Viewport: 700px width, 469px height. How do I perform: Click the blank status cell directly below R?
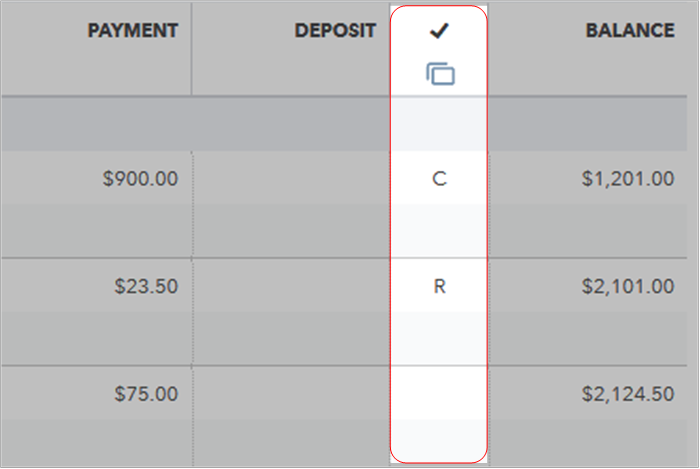click(439, 338)
